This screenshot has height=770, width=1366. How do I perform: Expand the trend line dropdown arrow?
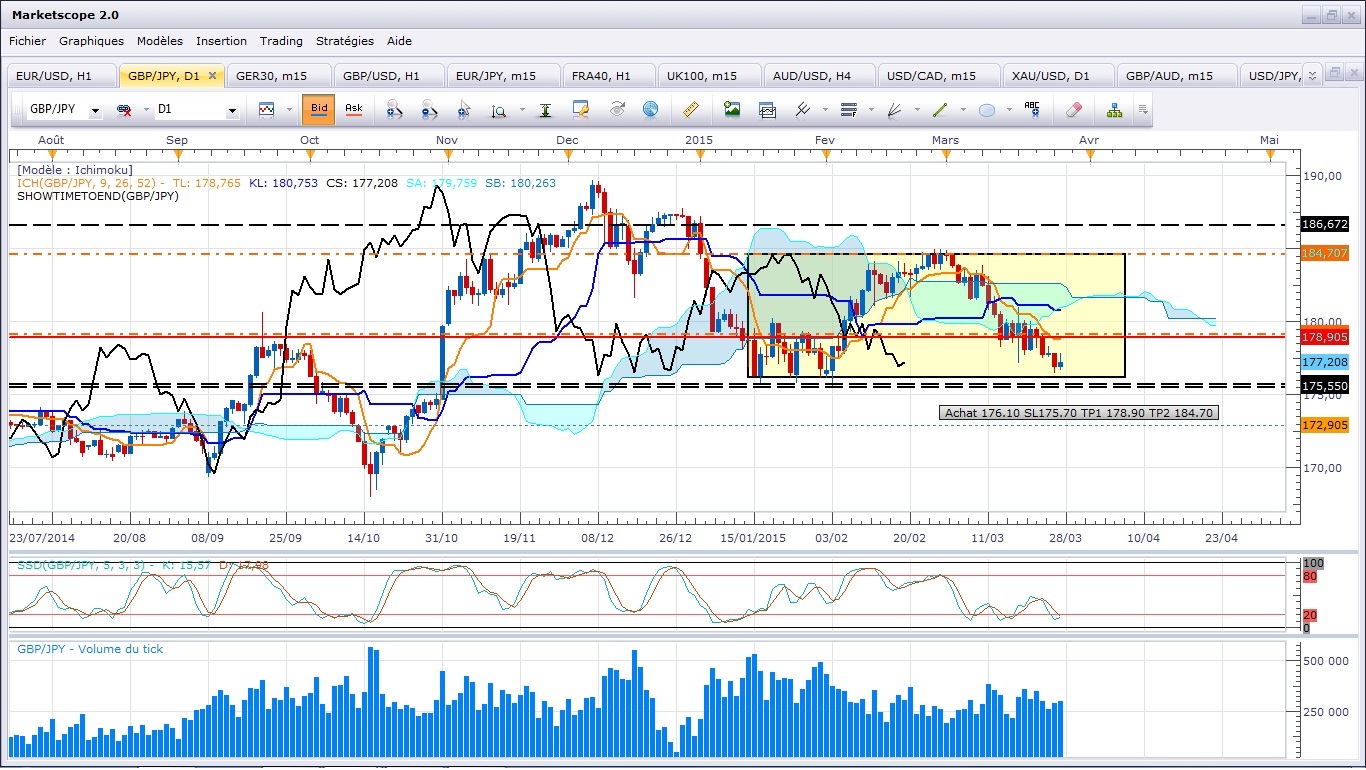(963, 110)
